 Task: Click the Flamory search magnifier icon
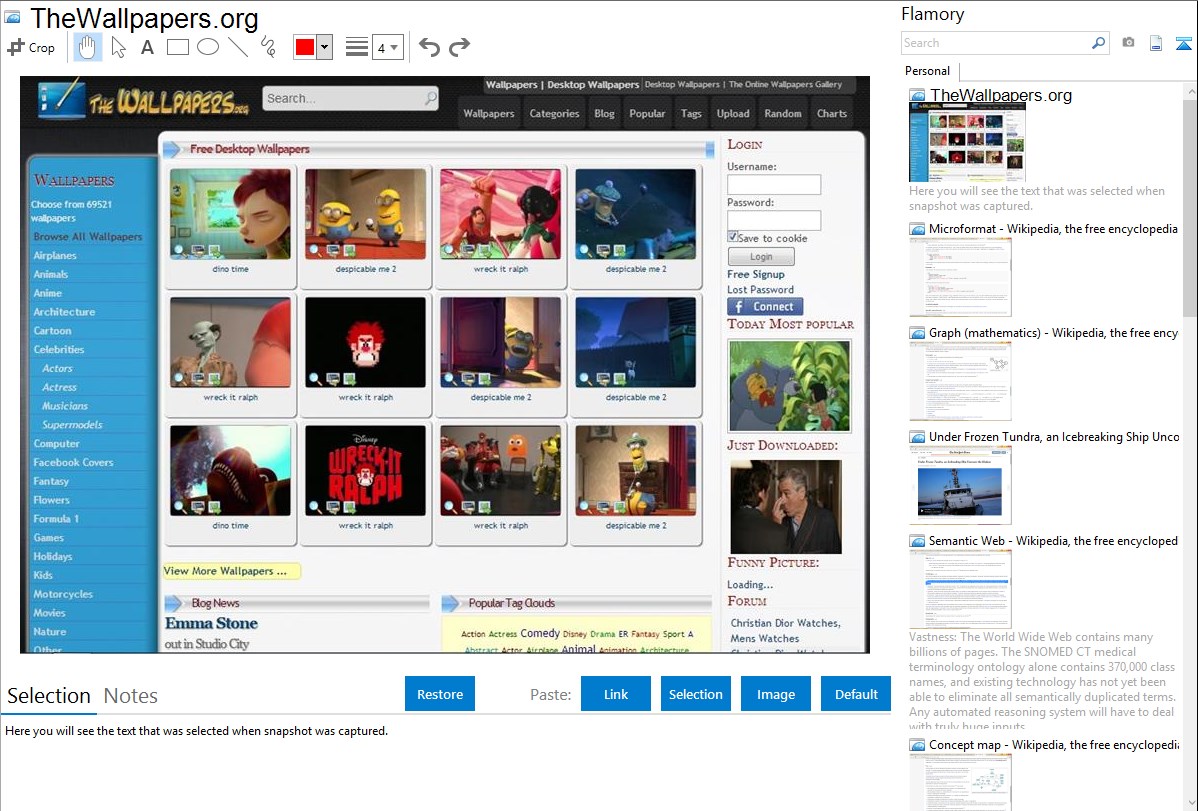click(x=1098, y=43)
